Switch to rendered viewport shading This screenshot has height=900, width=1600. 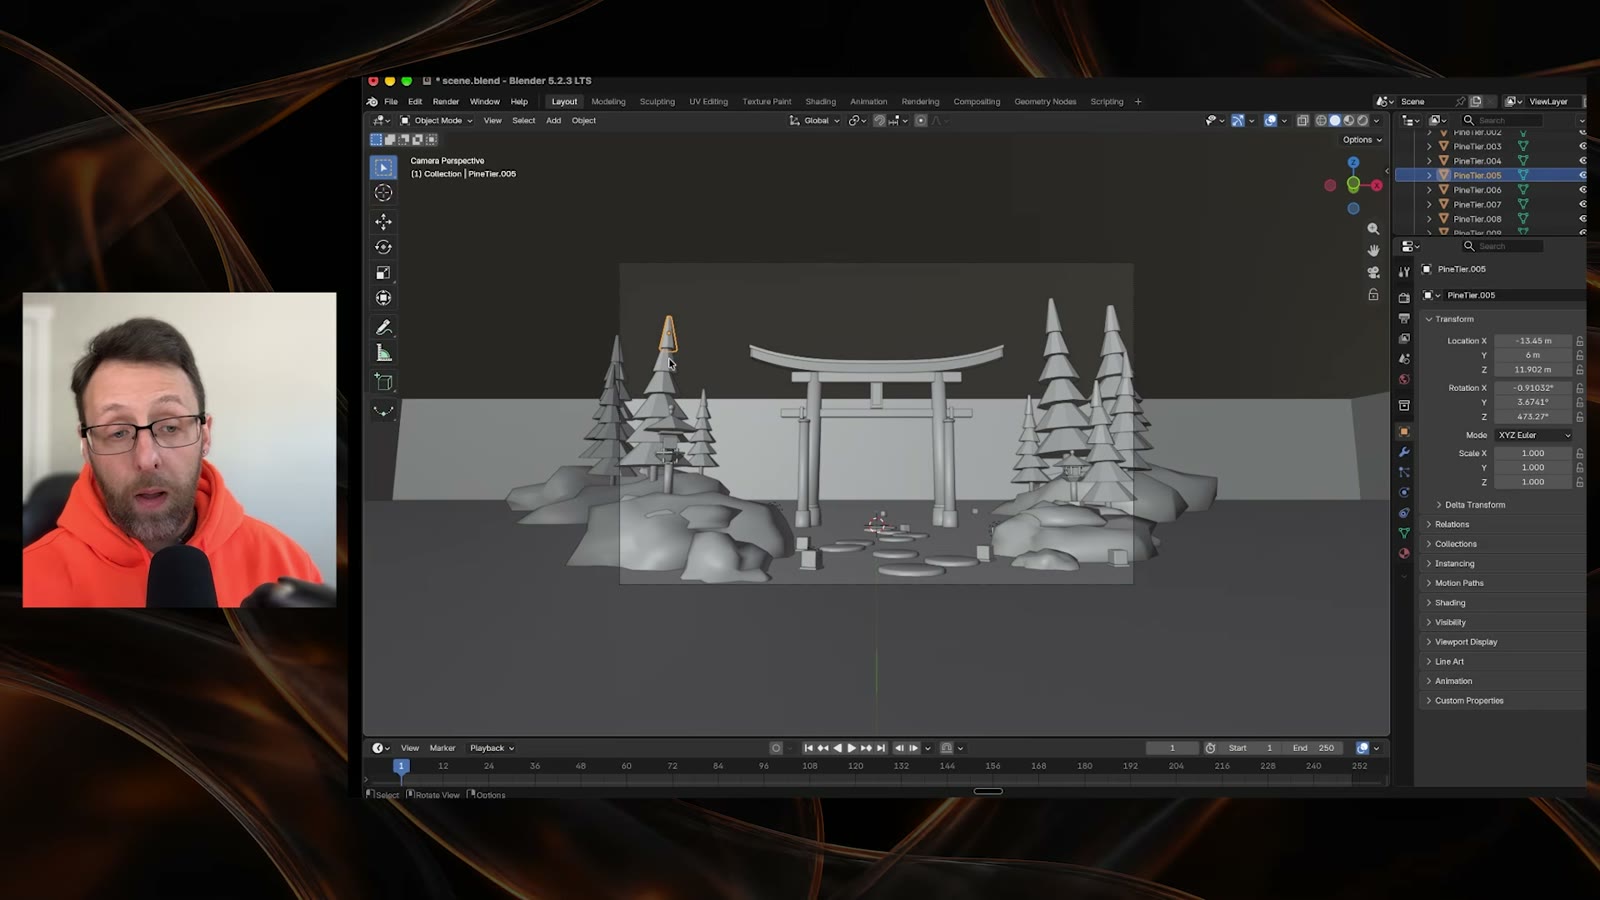(1362, 120)
